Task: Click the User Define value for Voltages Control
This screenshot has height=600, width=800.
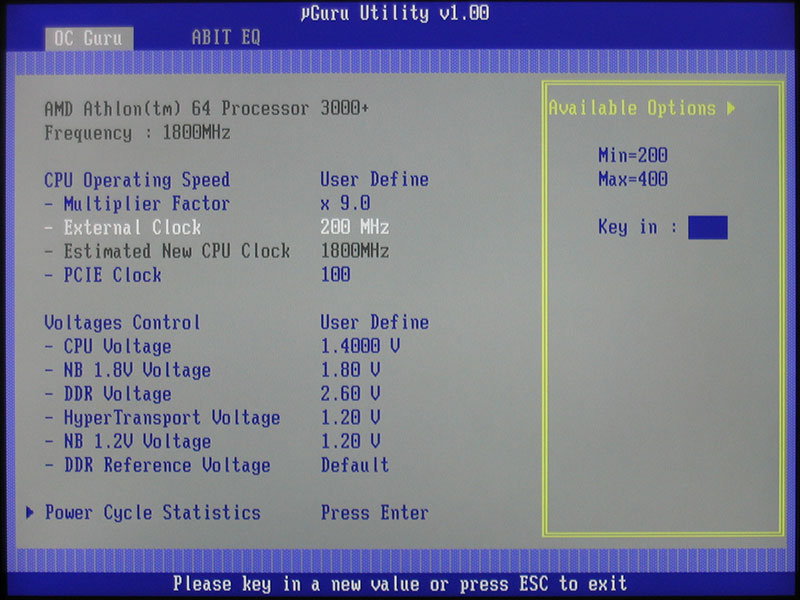Action: 374,322
